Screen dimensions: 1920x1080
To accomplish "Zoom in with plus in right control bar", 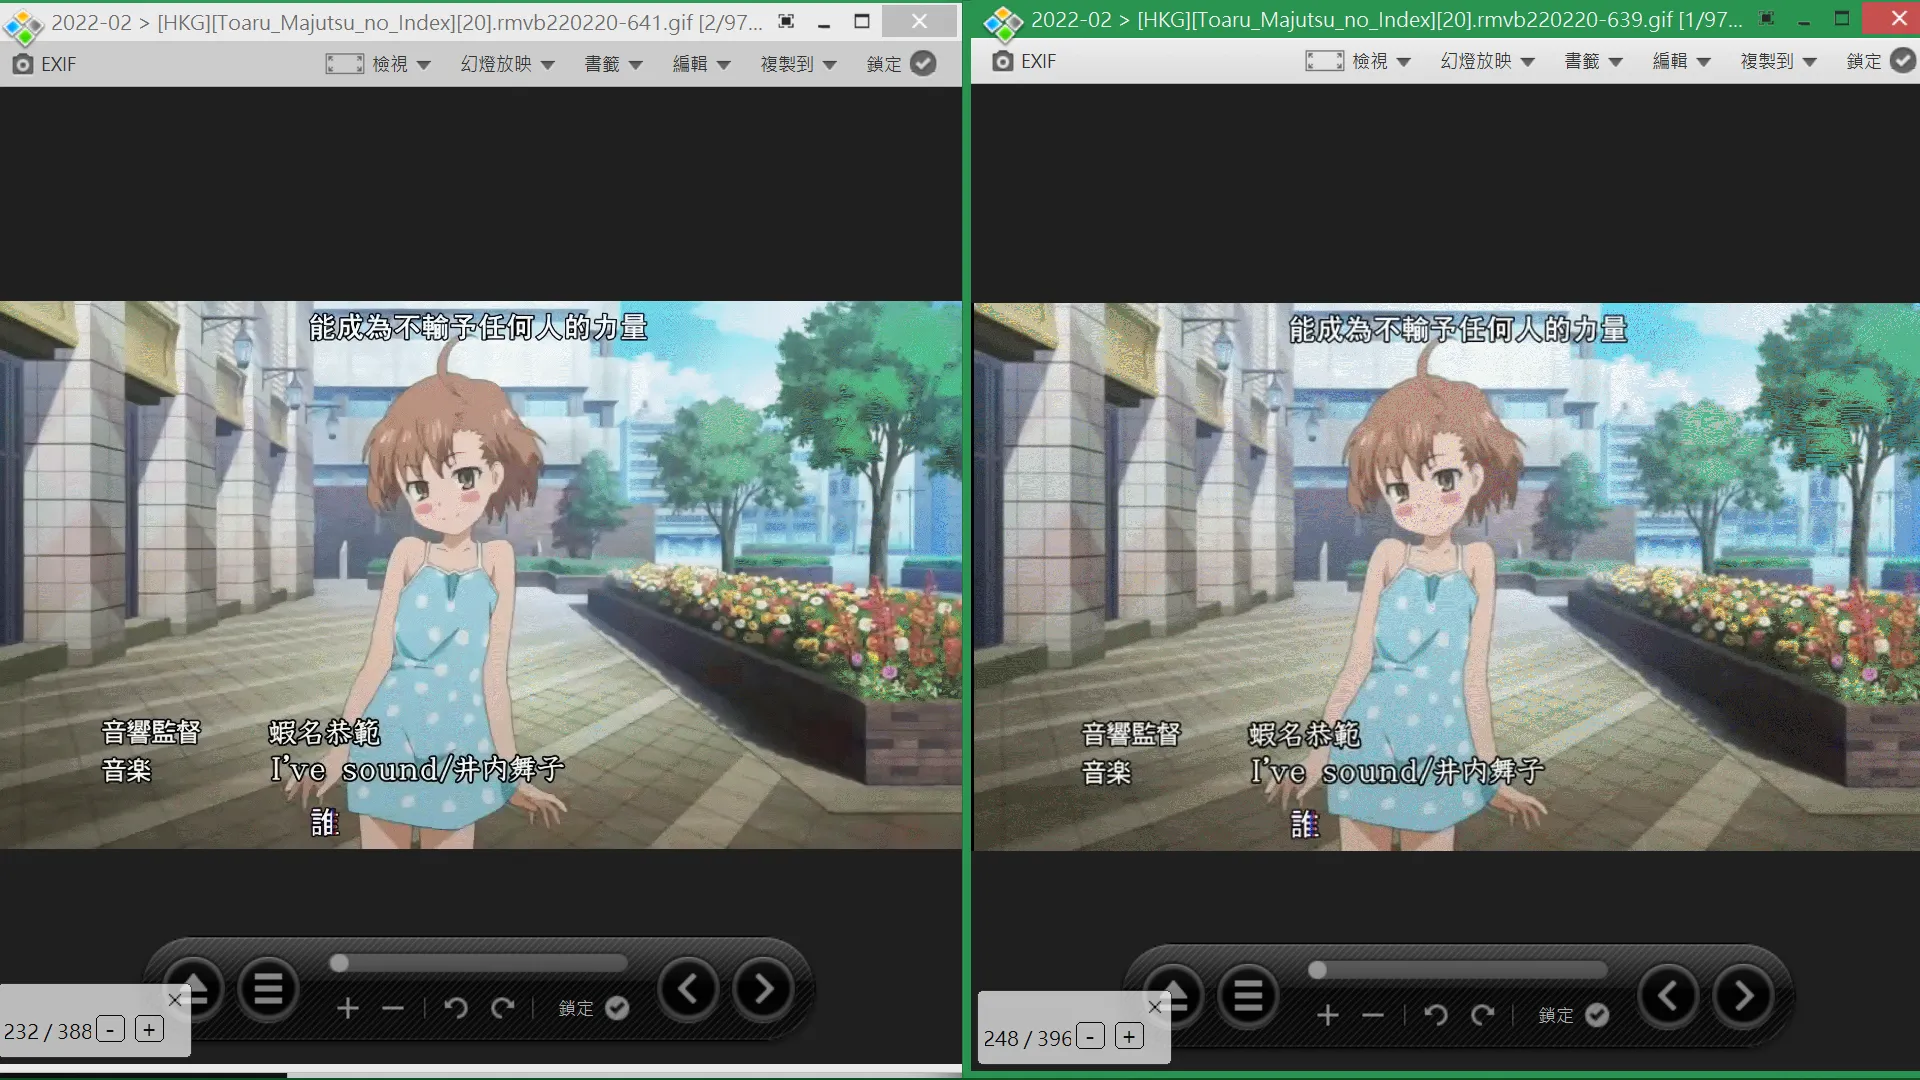I will [1328, 1015].
